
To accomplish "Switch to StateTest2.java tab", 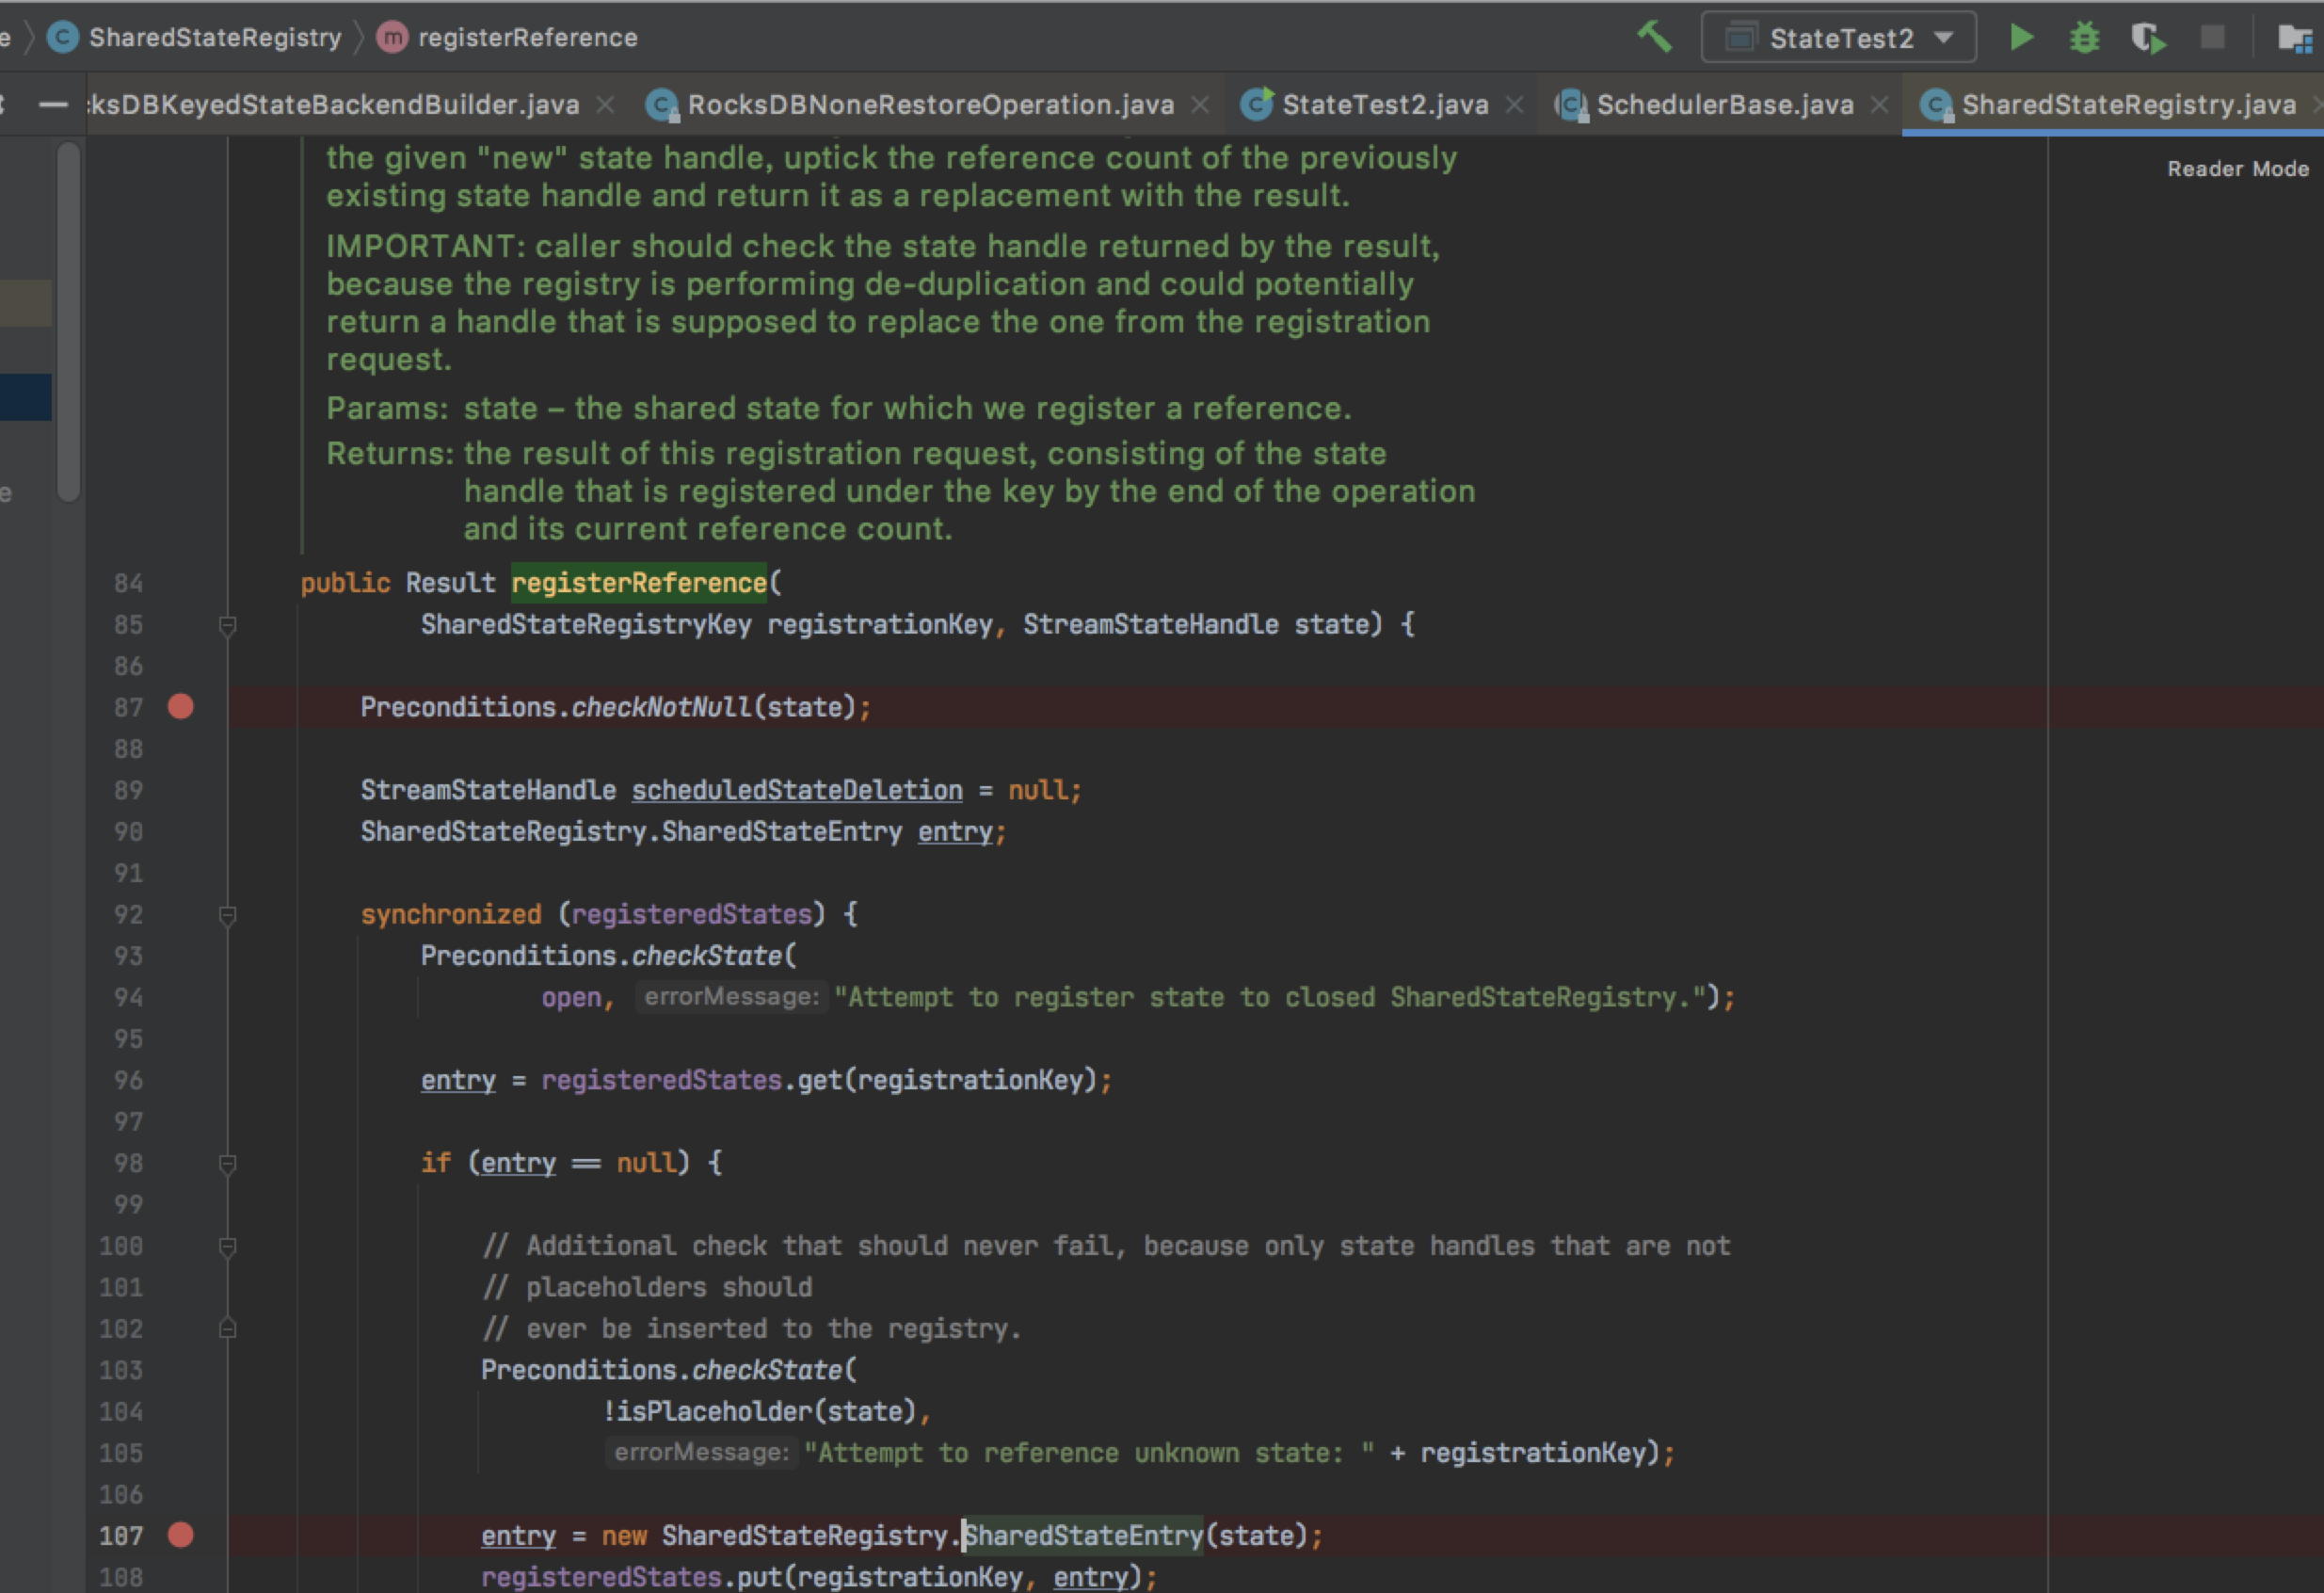I will 1385,105.
